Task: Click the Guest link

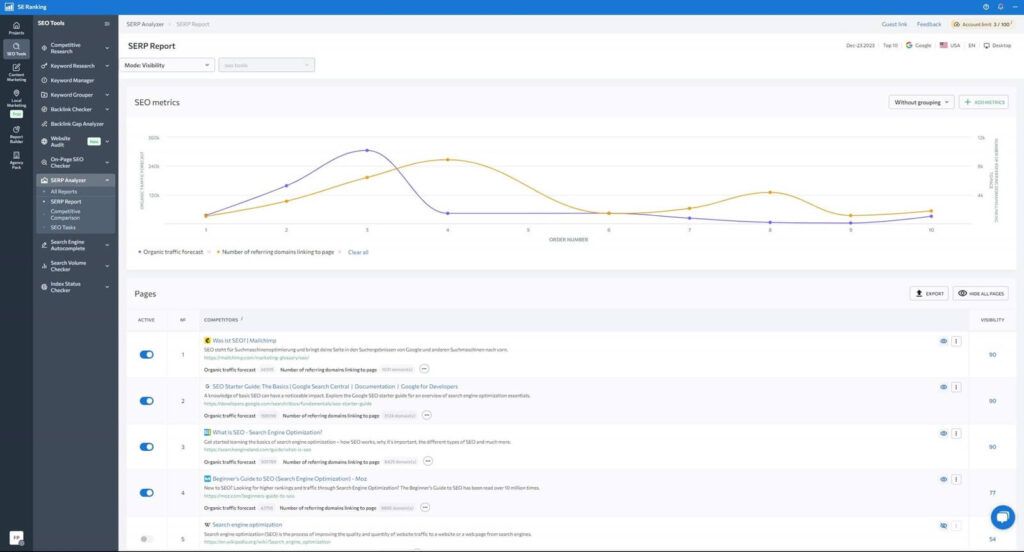Action: point(894,24)
